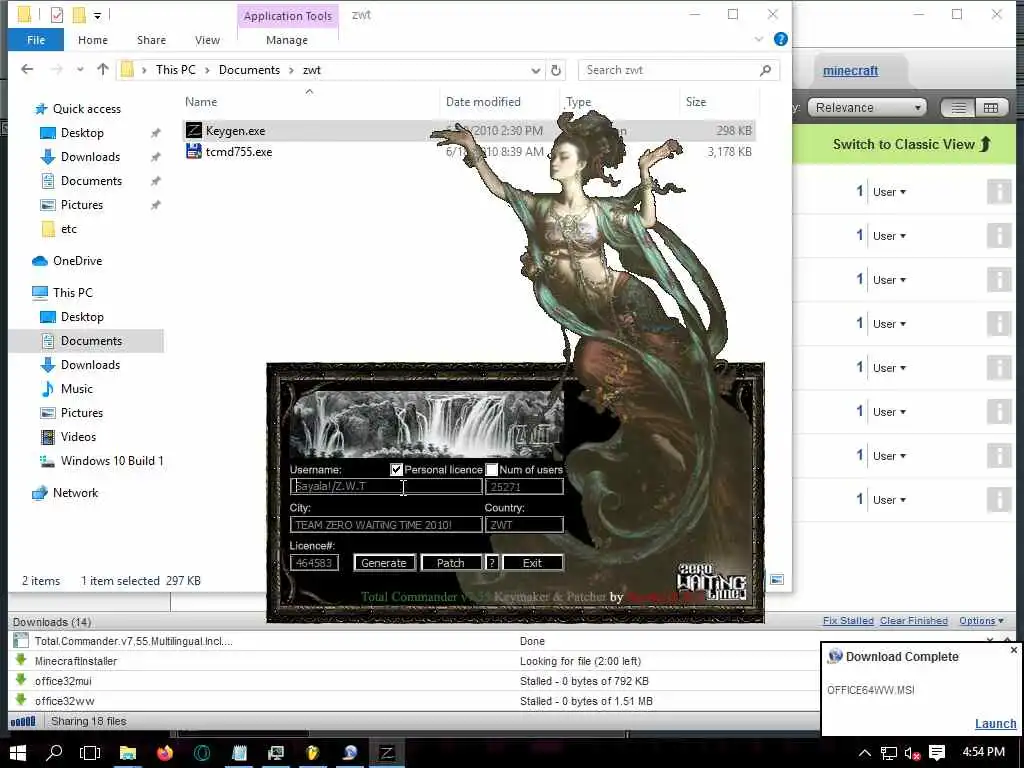Switch to large icons view in Explorer
Image resolution: width=1024 pixels, height=768 pixels.
pyautogui.click(x=777, y=579)
